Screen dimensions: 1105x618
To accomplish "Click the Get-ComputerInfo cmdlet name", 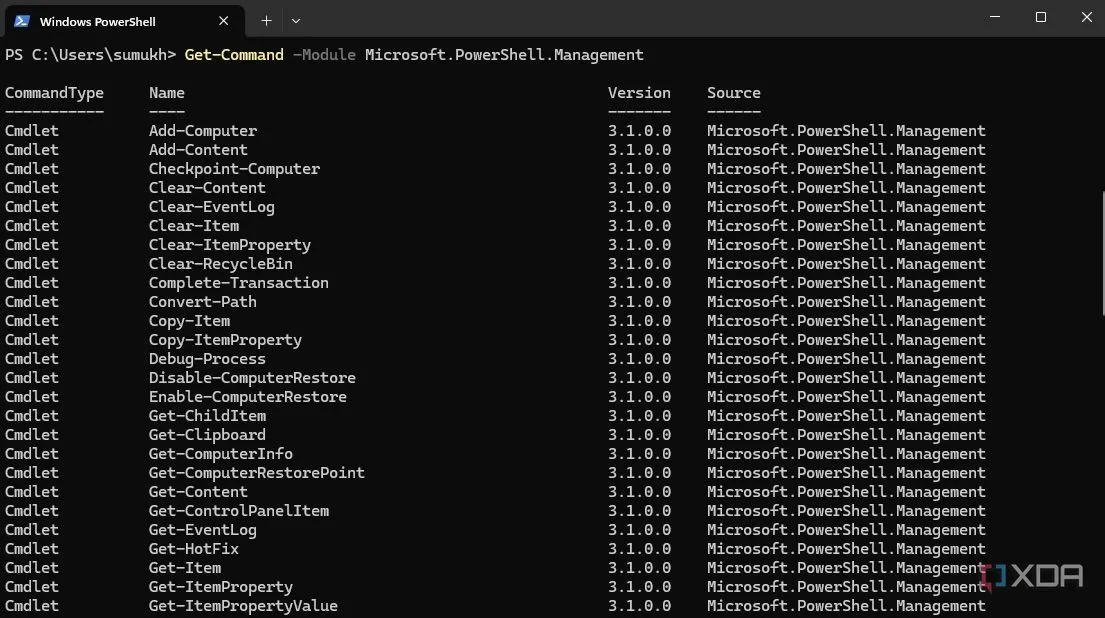I will tap(221, 455).
